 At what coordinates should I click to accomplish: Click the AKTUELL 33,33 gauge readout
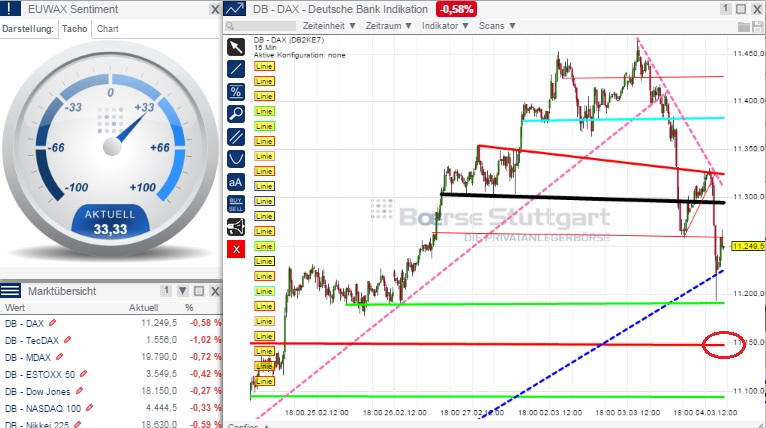[x=110, y=222]
